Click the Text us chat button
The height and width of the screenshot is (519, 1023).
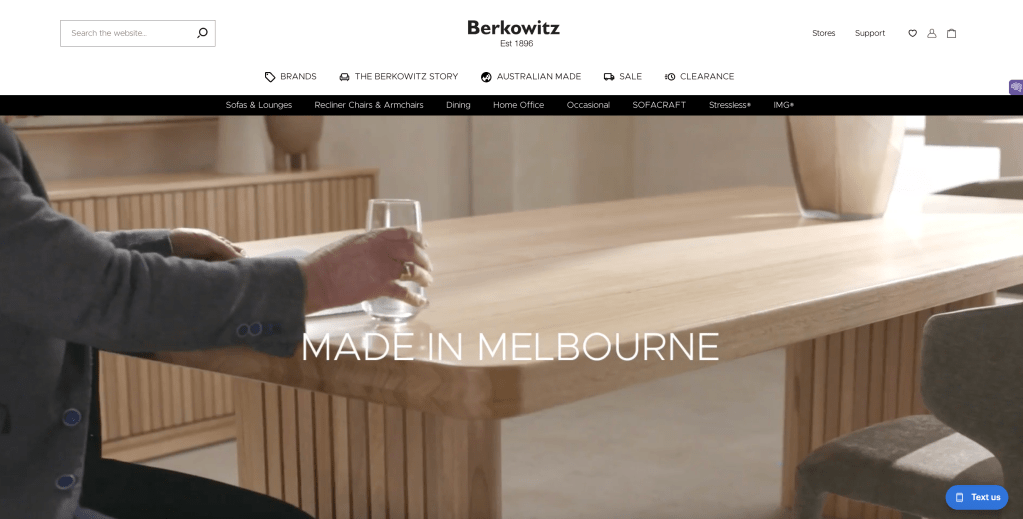pyautogui.click(x=977, y=497)
